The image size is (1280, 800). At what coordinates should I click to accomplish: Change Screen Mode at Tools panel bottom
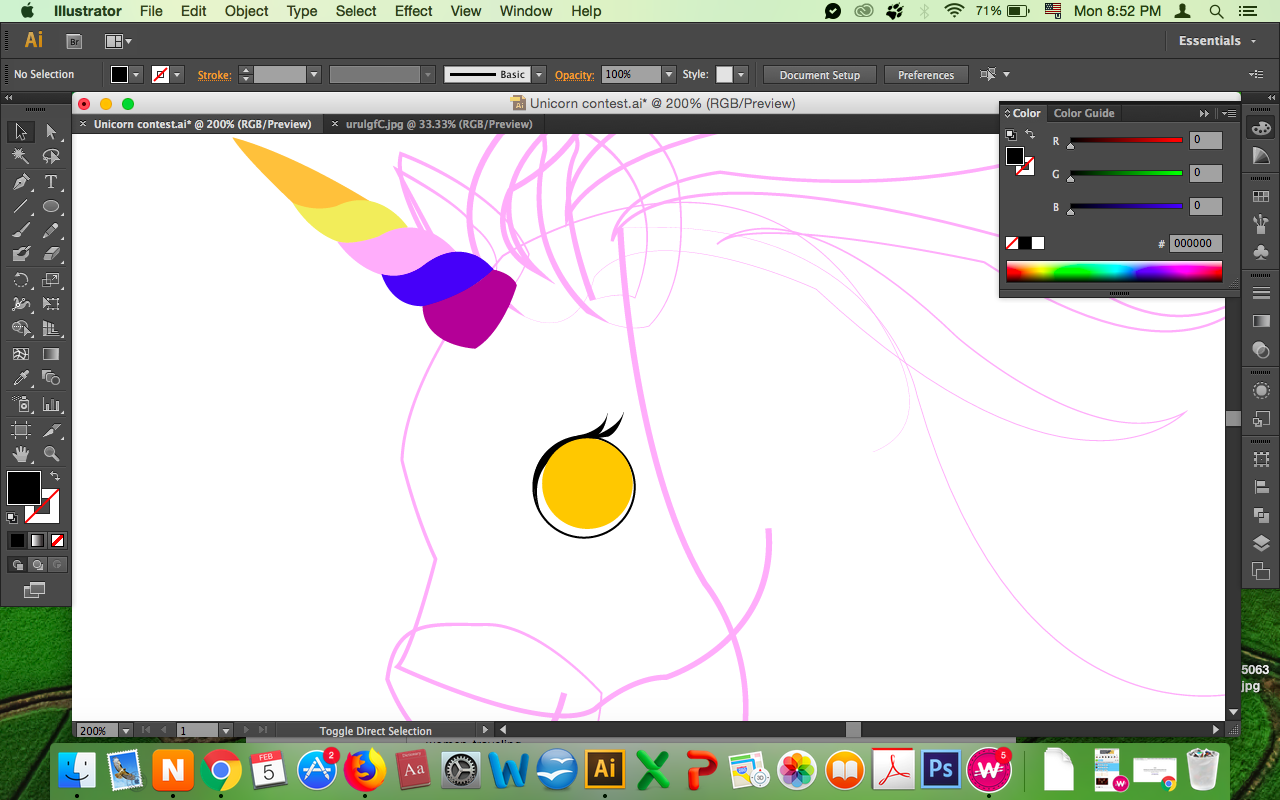point(35,590)
